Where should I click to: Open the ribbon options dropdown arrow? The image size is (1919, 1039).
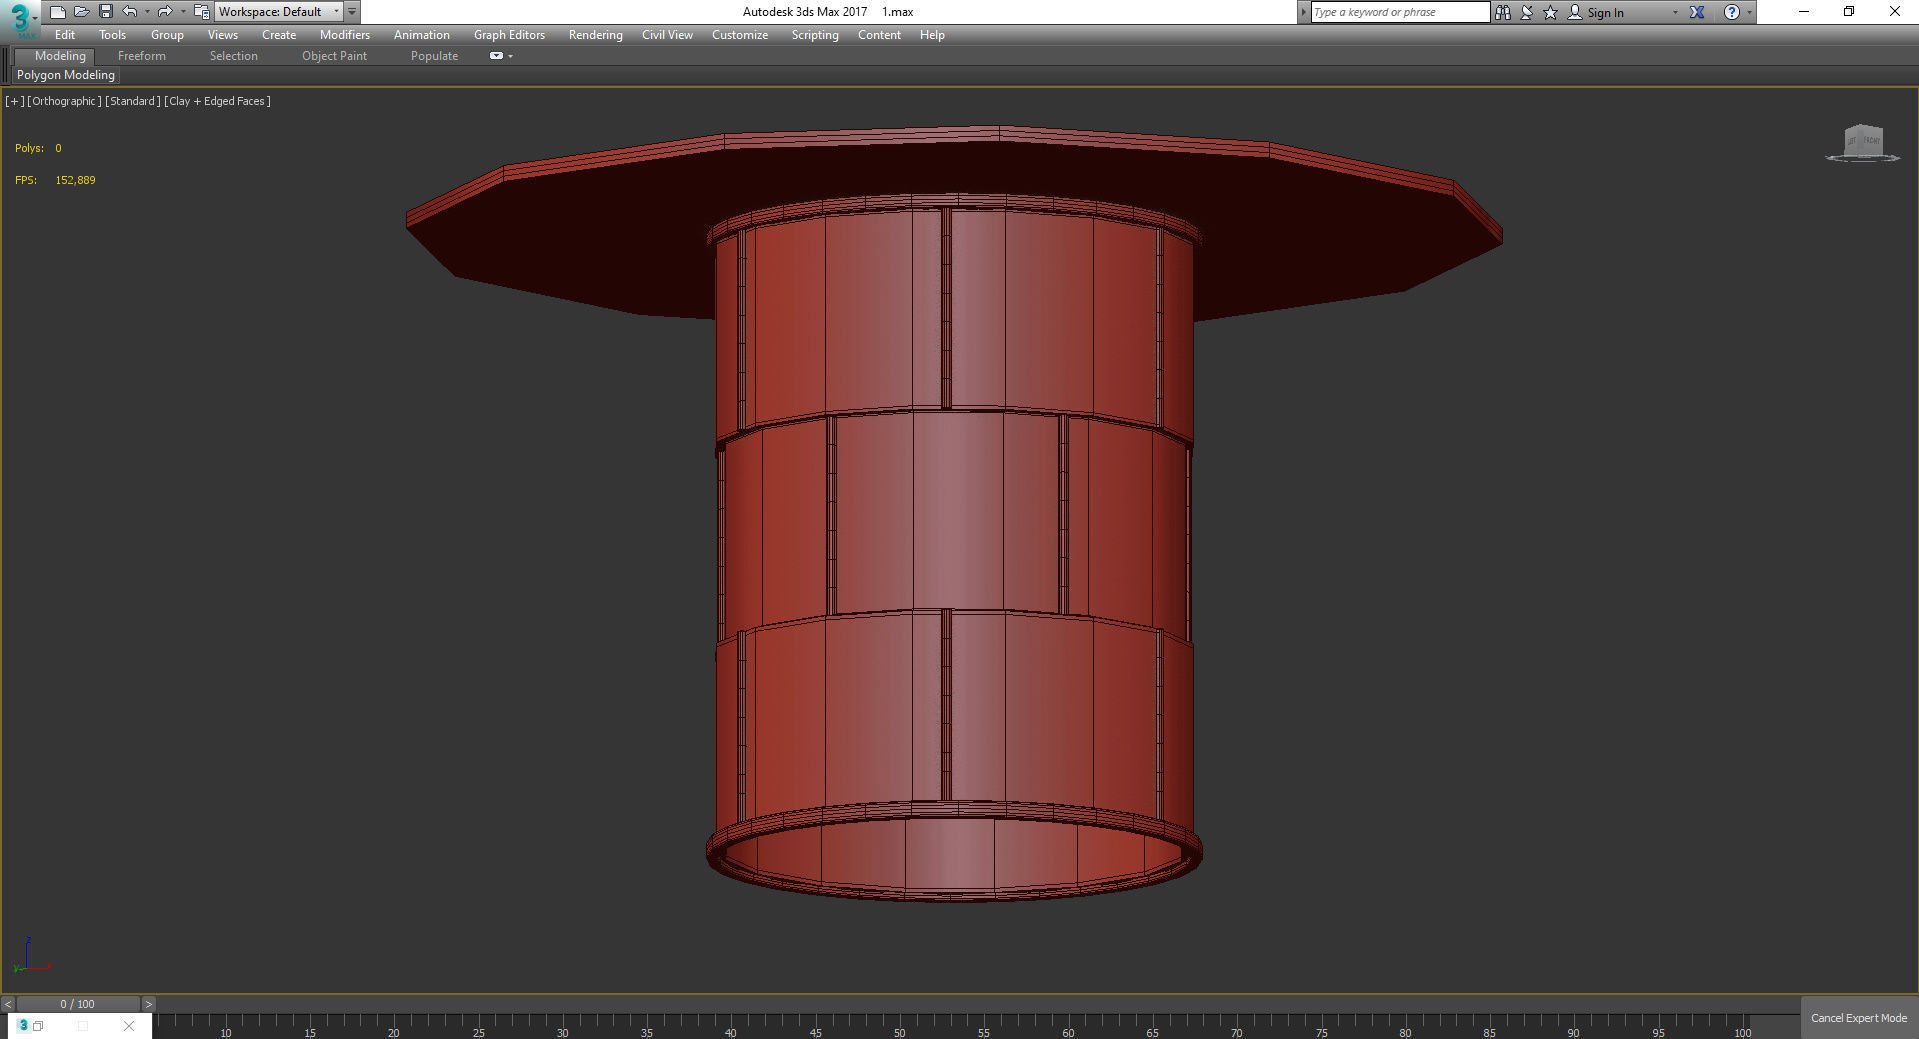(511, 56)
